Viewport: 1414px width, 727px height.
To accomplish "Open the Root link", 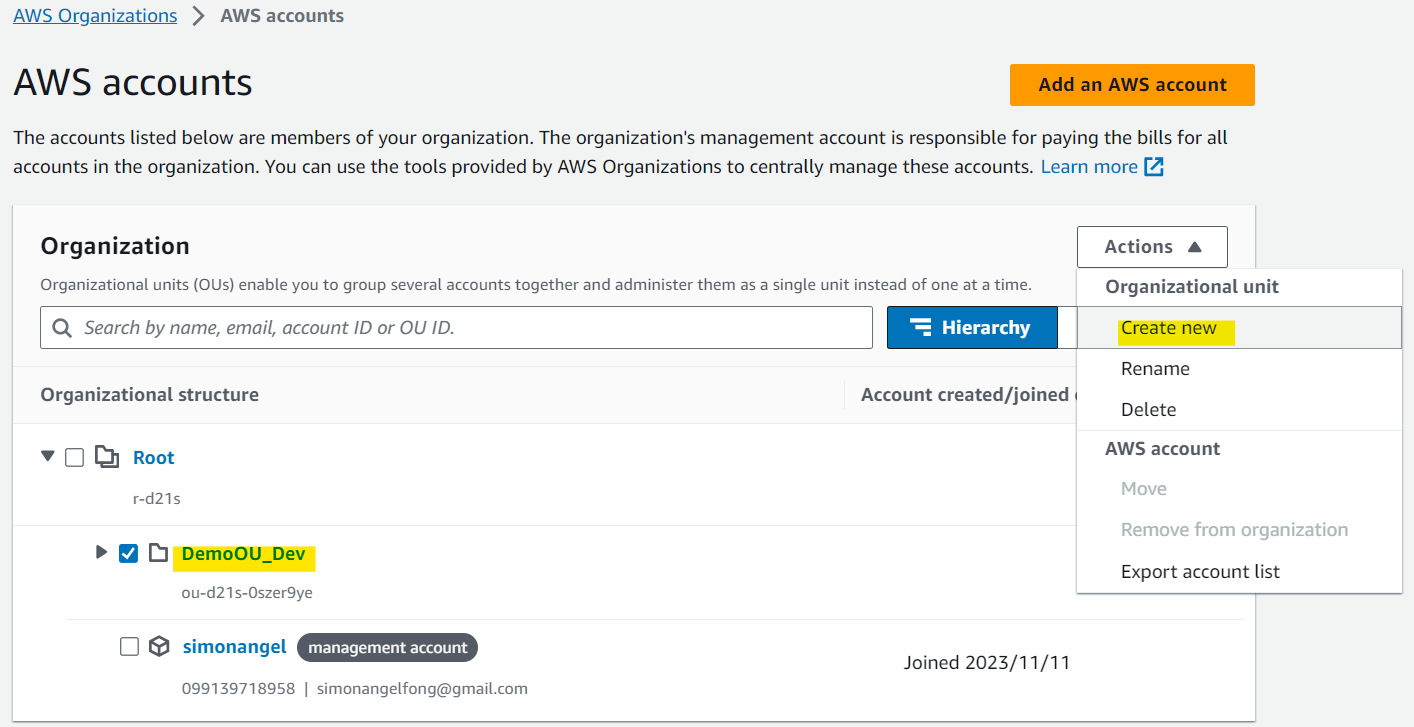I will 154,458.
